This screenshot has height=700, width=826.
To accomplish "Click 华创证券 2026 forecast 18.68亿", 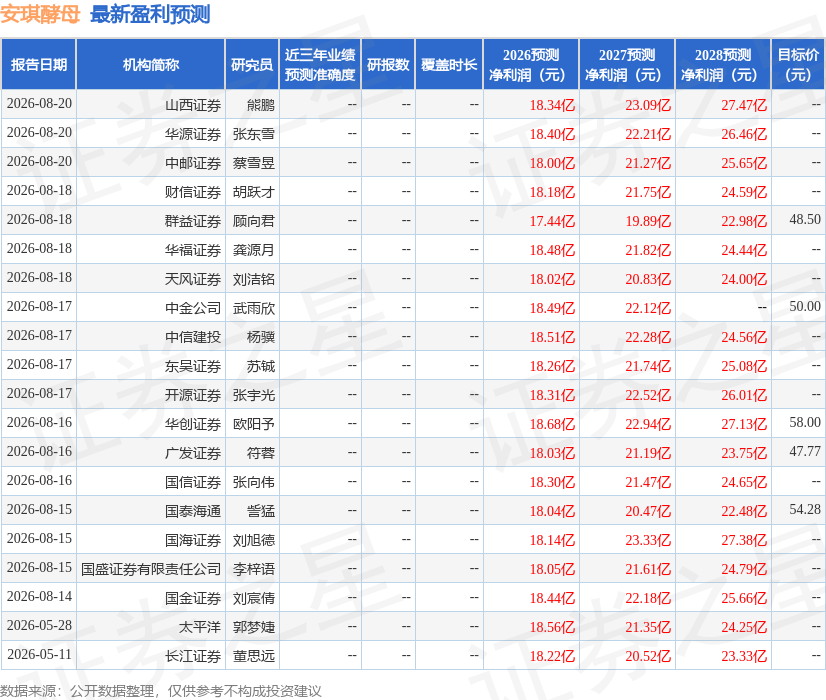I will (552, 424).
